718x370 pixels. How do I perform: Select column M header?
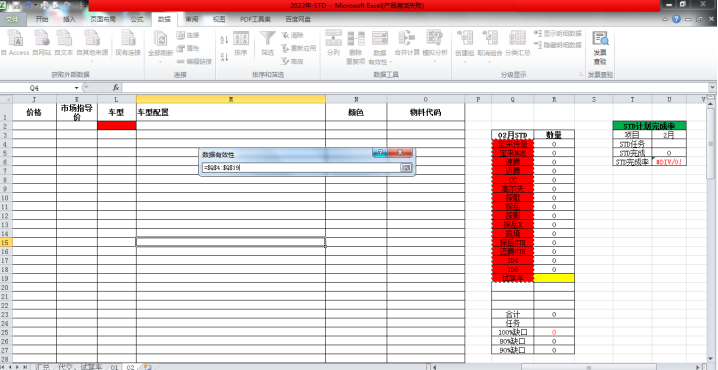(231, 99)
